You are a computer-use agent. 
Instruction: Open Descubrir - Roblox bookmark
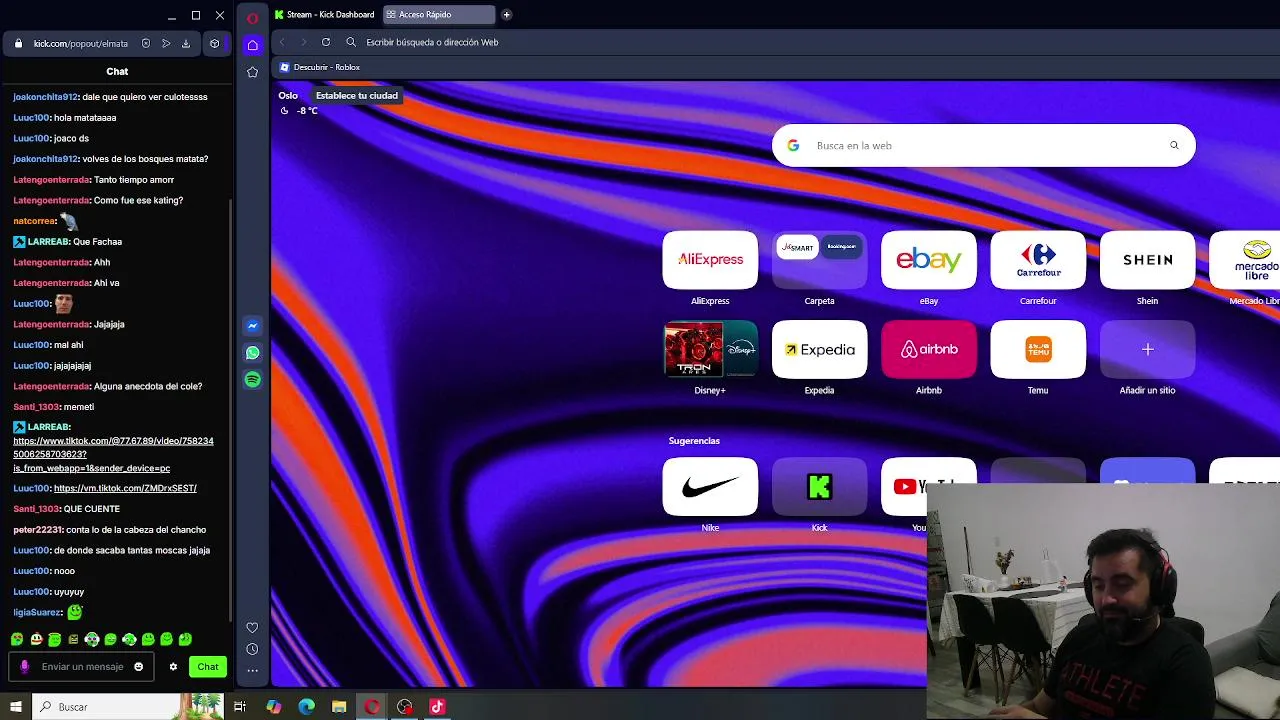[320, 67]
